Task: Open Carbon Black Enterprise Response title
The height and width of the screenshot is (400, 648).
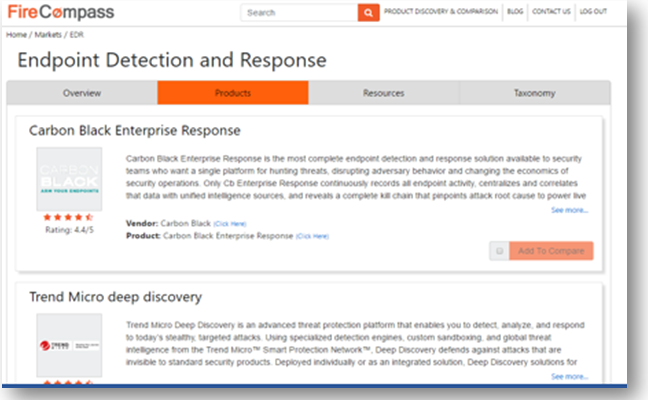Action: click(135, 131)
